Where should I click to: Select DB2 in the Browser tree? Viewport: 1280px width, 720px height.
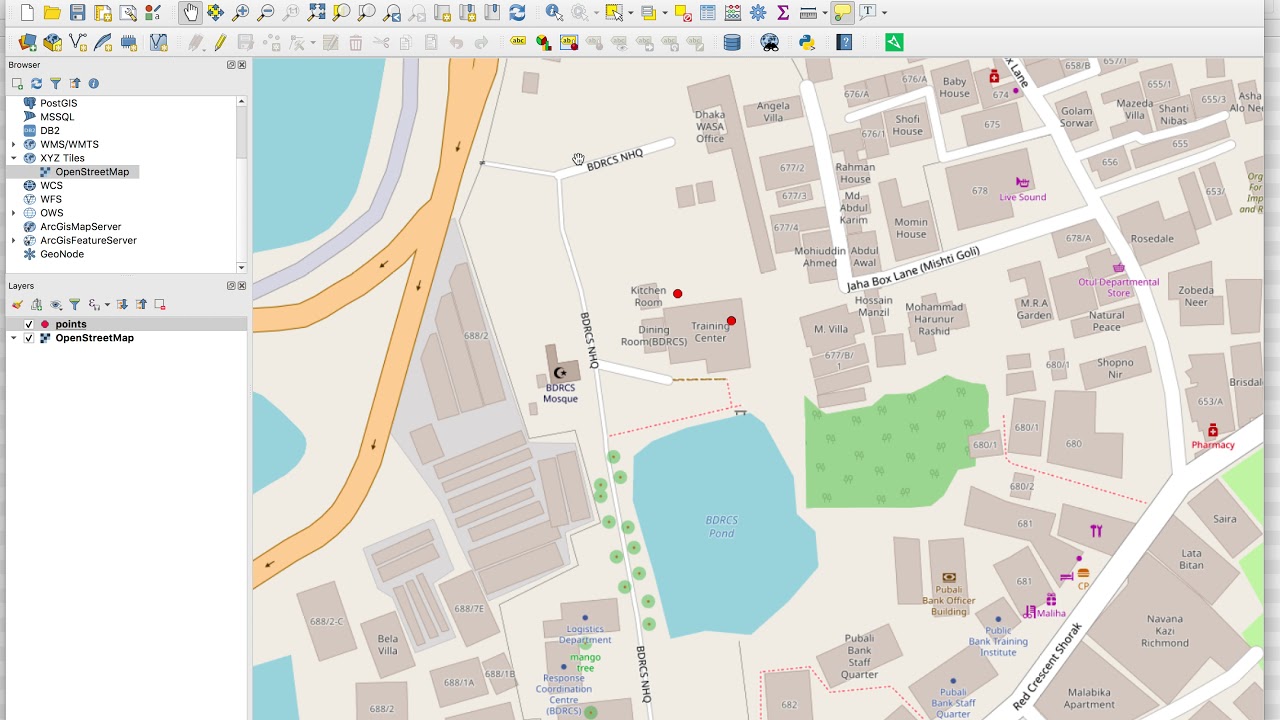click(49, 131)
